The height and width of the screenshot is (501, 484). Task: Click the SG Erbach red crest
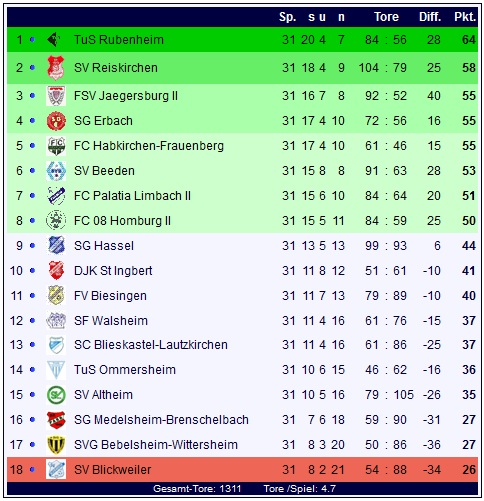pyautogui.click(x=56, y=121)
